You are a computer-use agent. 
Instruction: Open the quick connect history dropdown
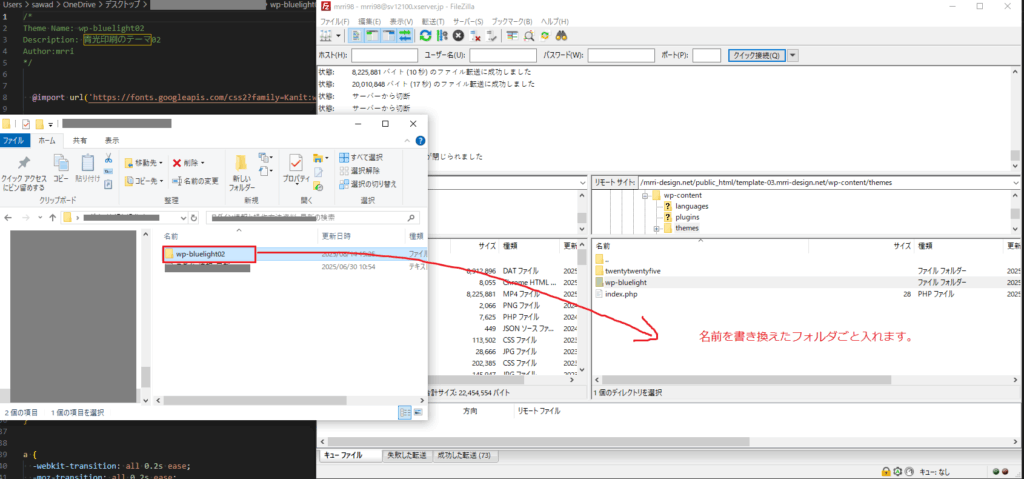click(x=793, y=55)
